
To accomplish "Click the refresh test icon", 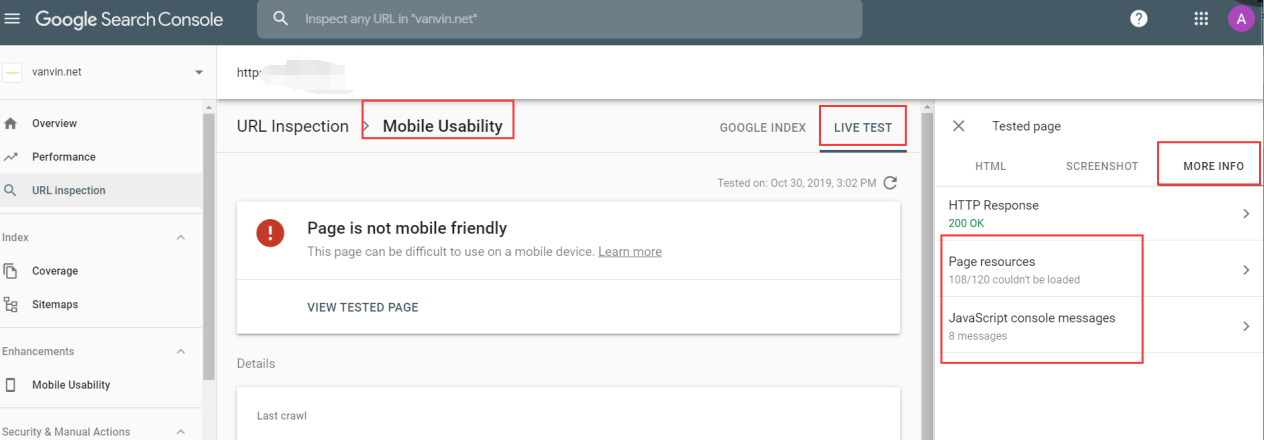I will 891,183.
